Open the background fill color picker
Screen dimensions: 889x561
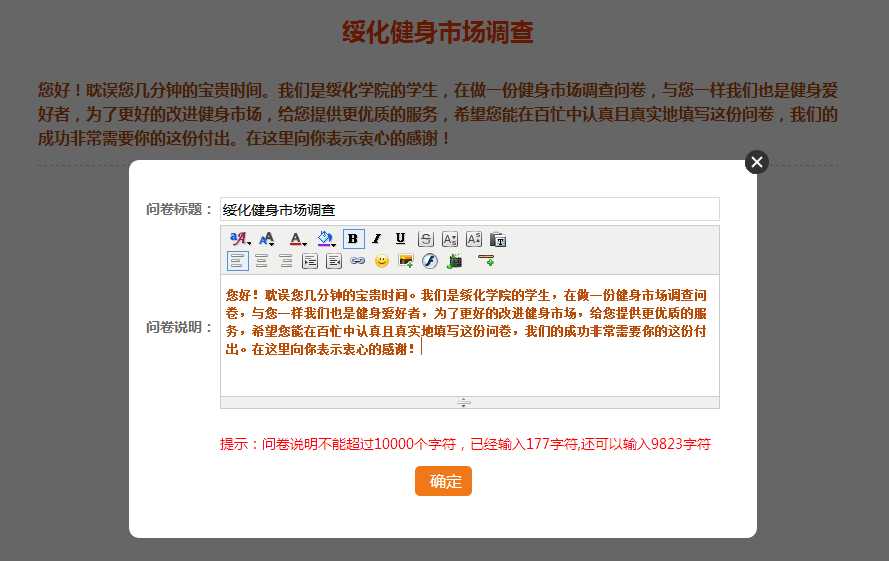point(326,239)
